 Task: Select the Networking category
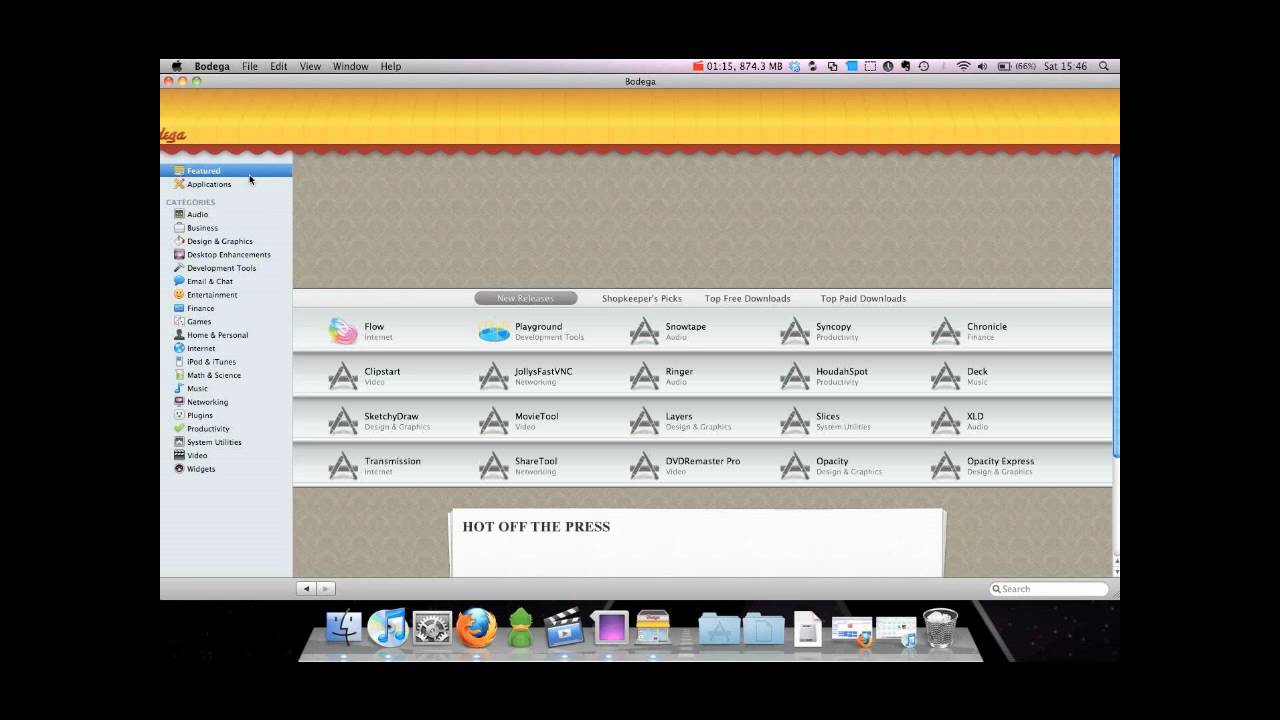pos(207,402)
